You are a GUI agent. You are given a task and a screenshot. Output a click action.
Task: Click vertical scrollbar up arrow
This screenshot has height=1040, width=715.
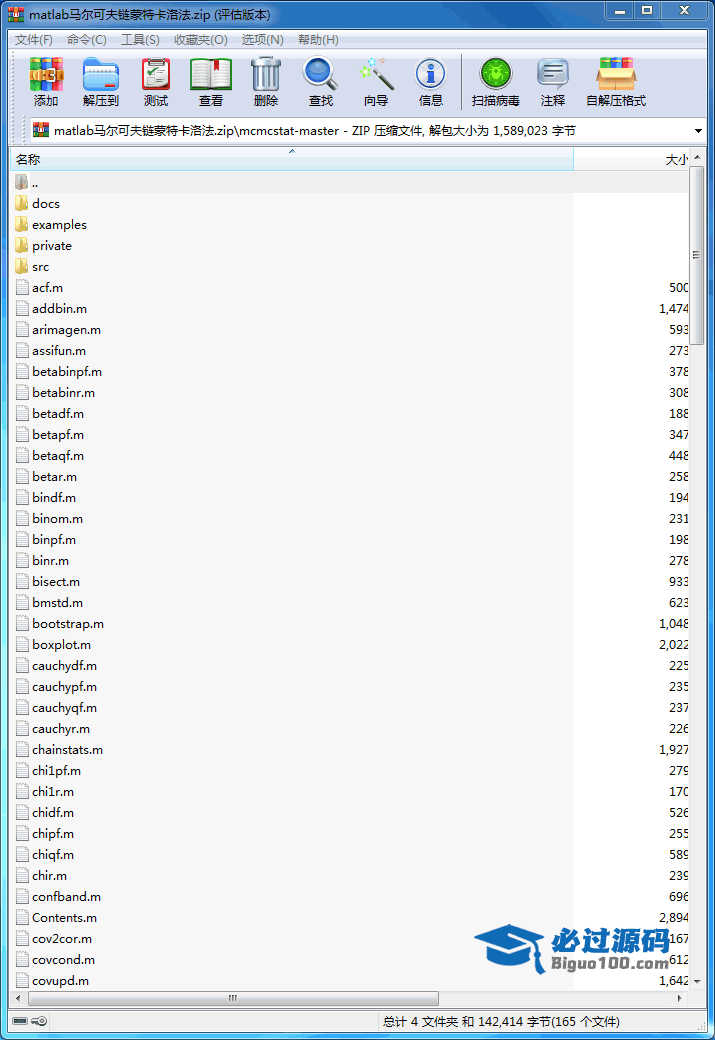(x=696, y=158)
